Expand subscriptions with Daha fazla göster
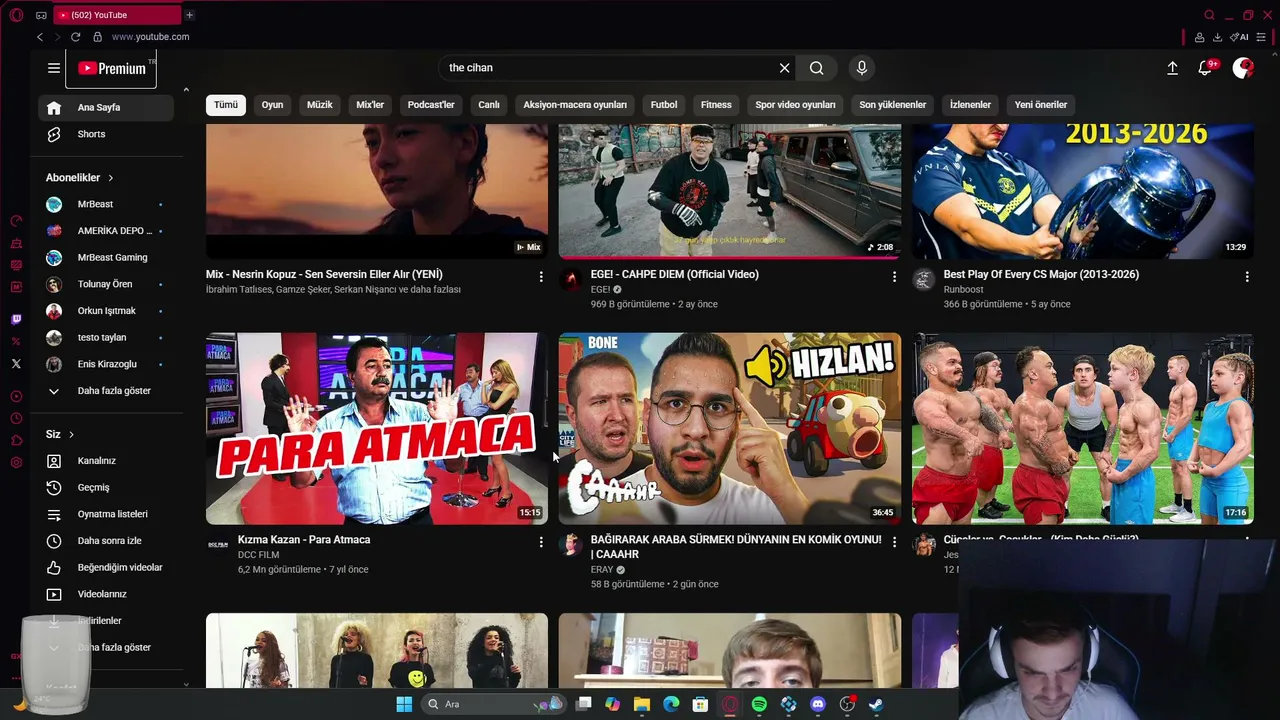The height and width of the screenshot is (720, 1280). coord(106,391)
